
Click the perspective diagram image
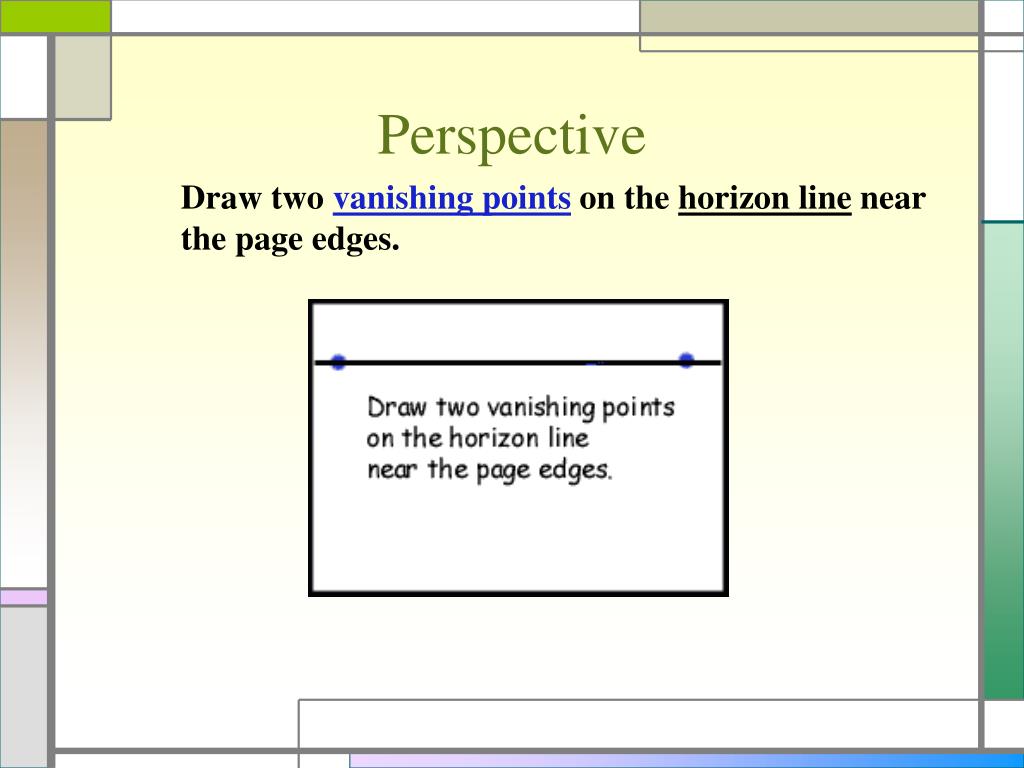[518, 448]
